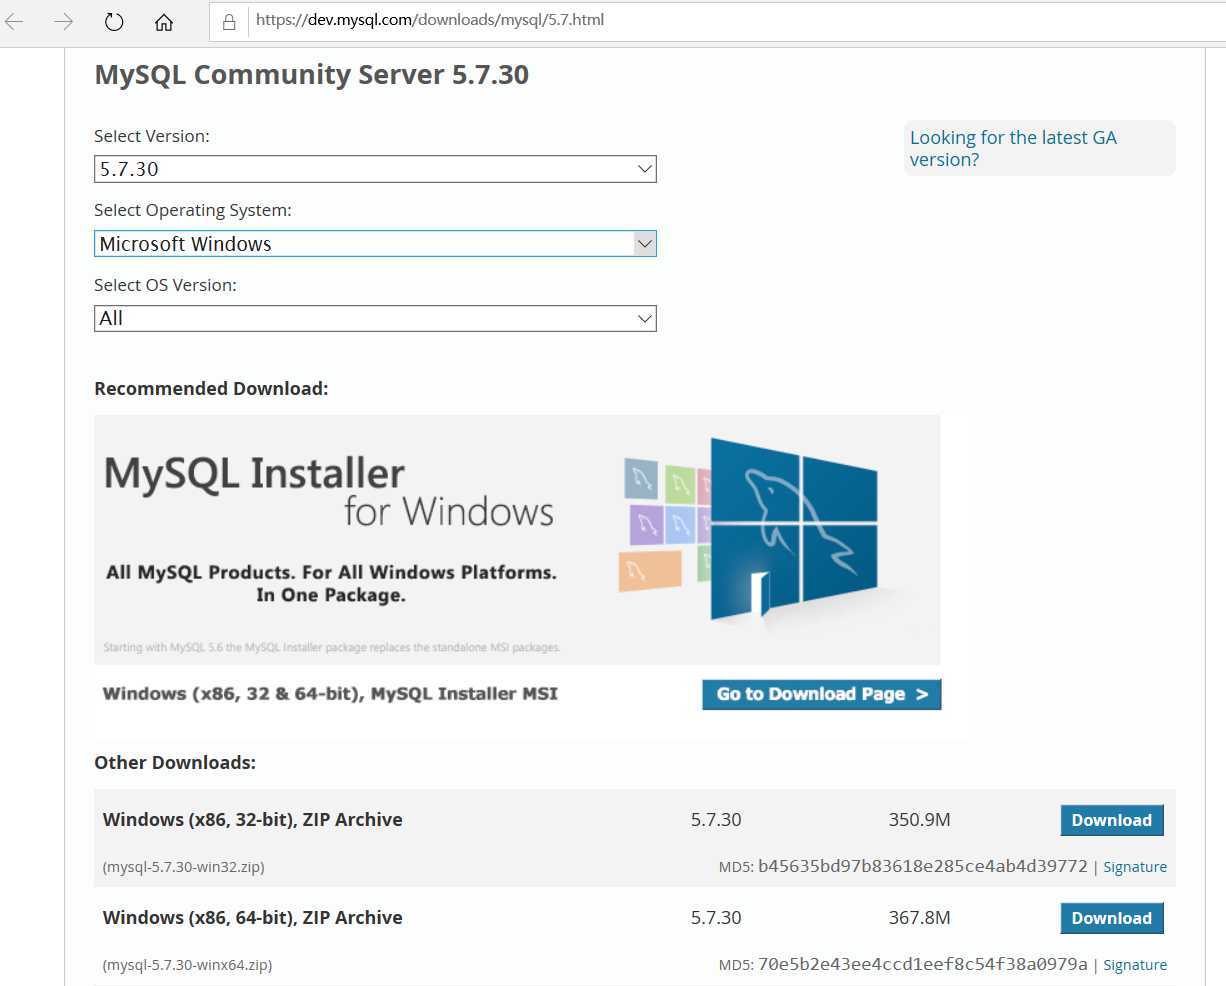
Task: Click MD5 hash b45635bd97b83618e285ce4ab4d39772
Action: tap(922, 866)
